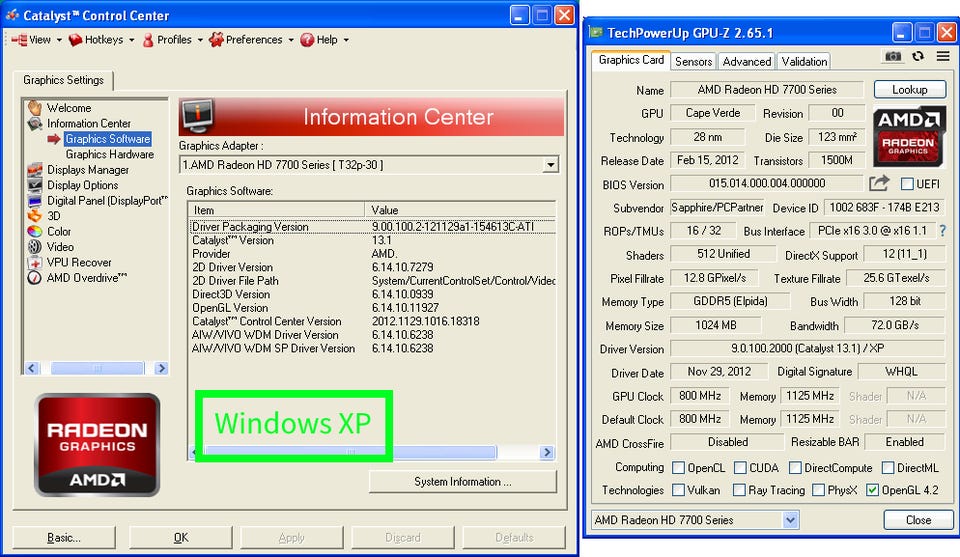This screenshot has width=960, height=557.
Task: Click the Color wheel icon
Action: click(35, 231)
